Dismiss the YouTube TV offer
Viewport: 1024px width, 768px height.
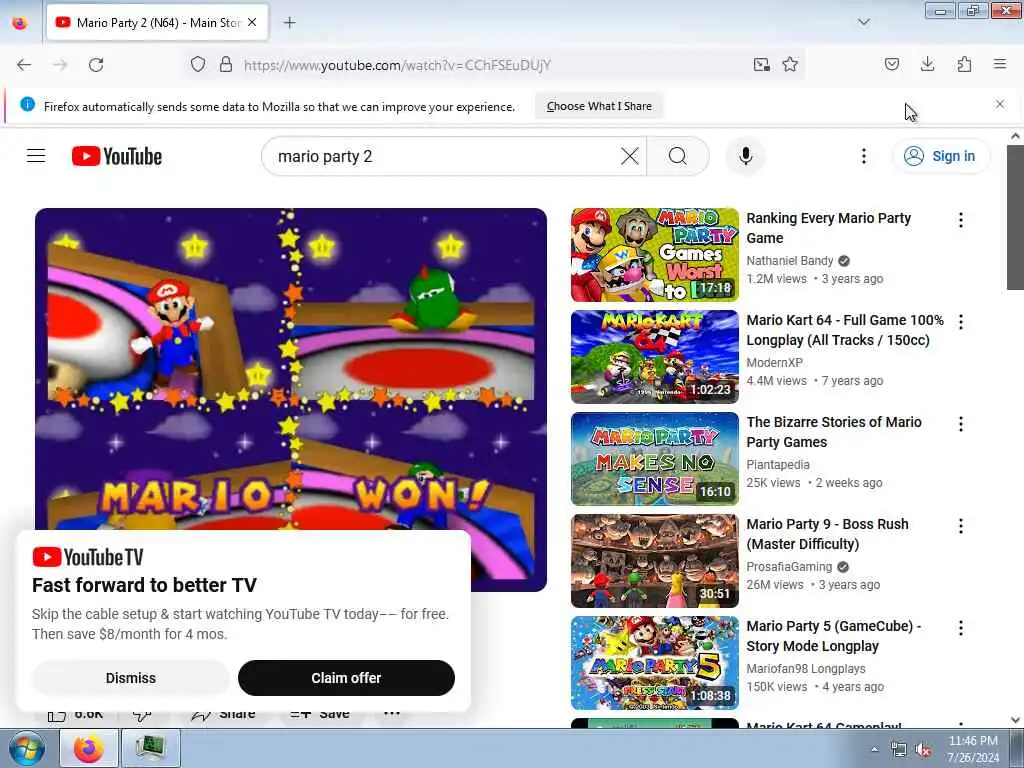click(131, 678)
